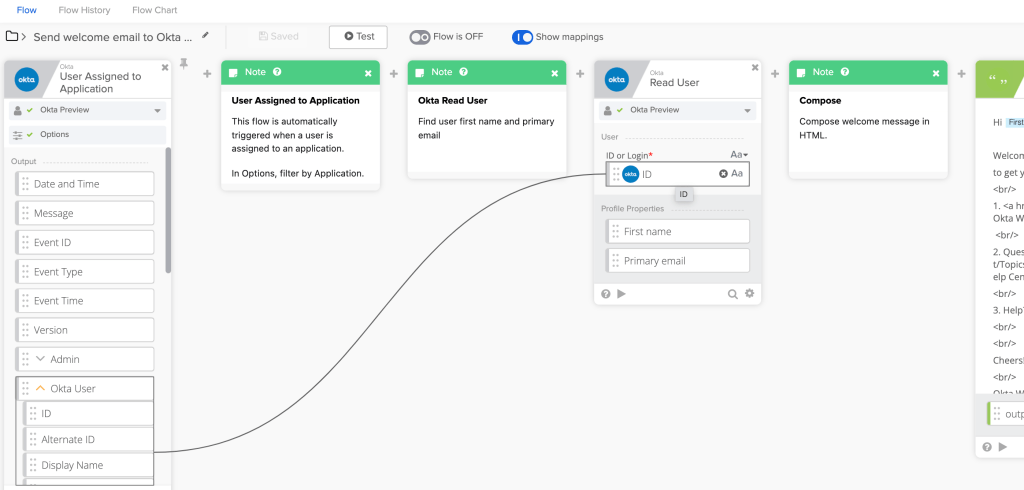Click the folder icon before the flow name

pyautogui.click(x=13, y=36)
